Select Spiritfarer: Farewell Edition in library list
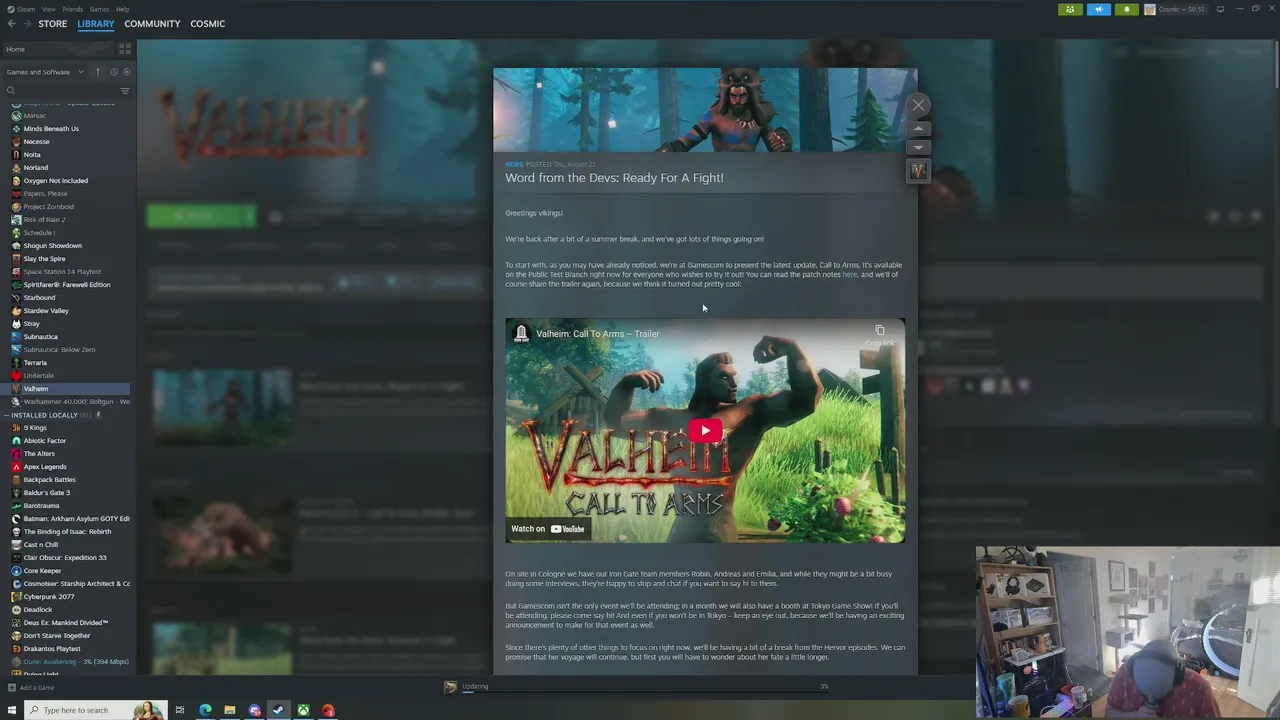The width and height of the screenshot is (1280, 720). coord(65,285)
